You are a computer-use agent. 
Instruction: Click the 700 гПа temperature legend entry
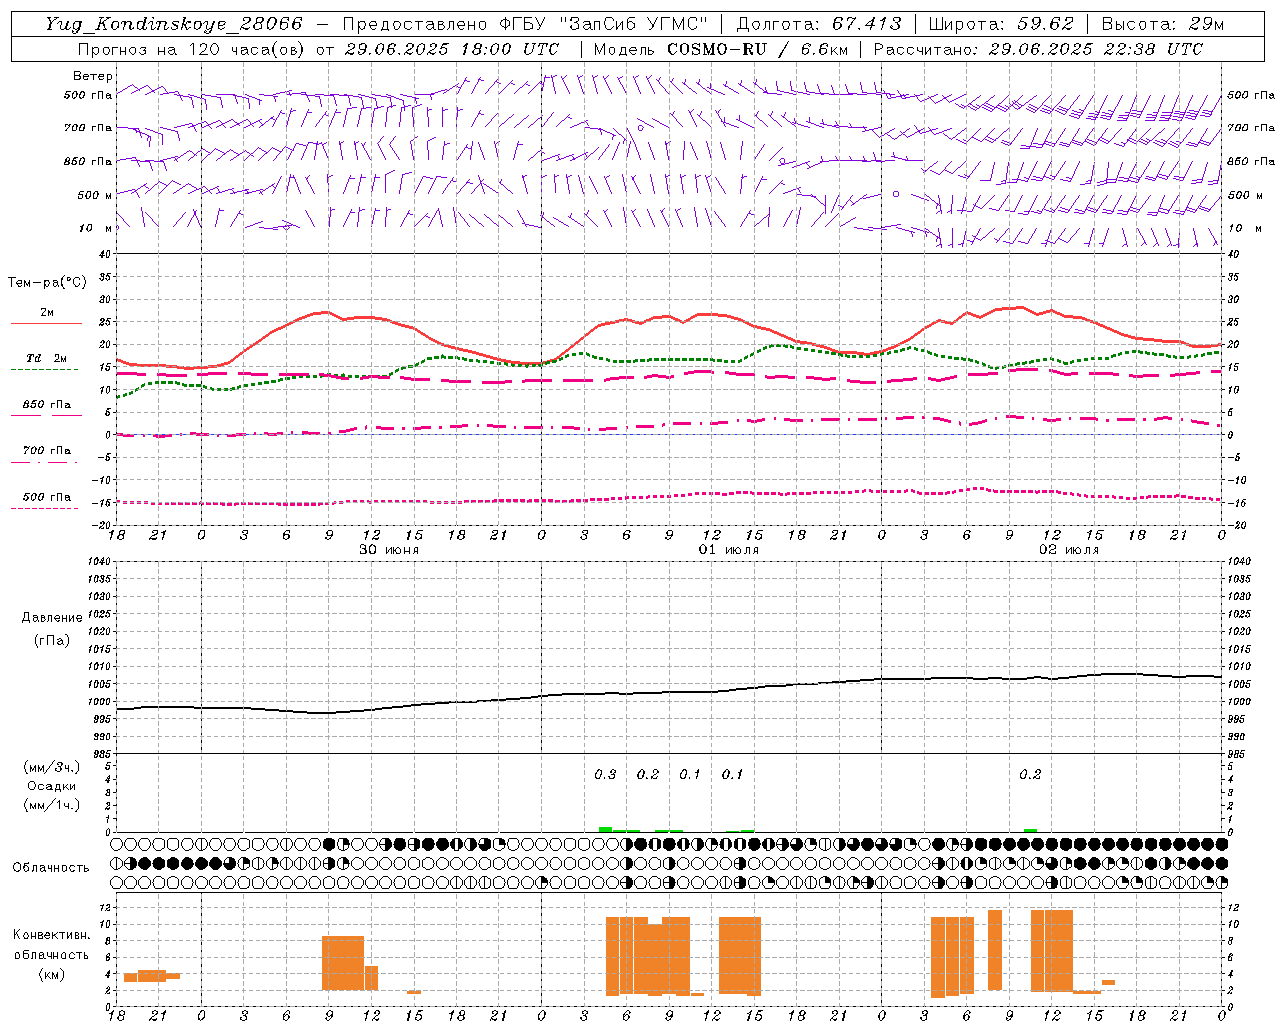(46, 455)
